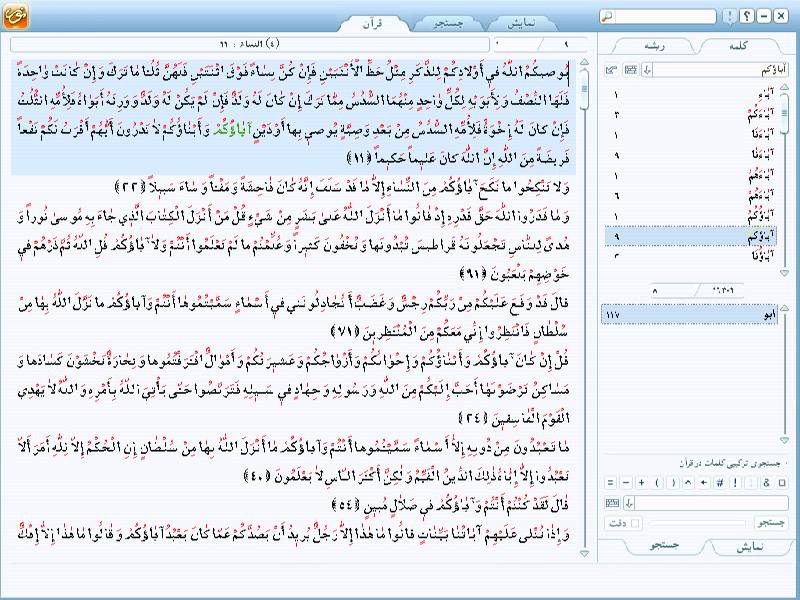This screenshot has width=800, height=600.
Task: Insert the equals operator
Action: click(610, 482)
